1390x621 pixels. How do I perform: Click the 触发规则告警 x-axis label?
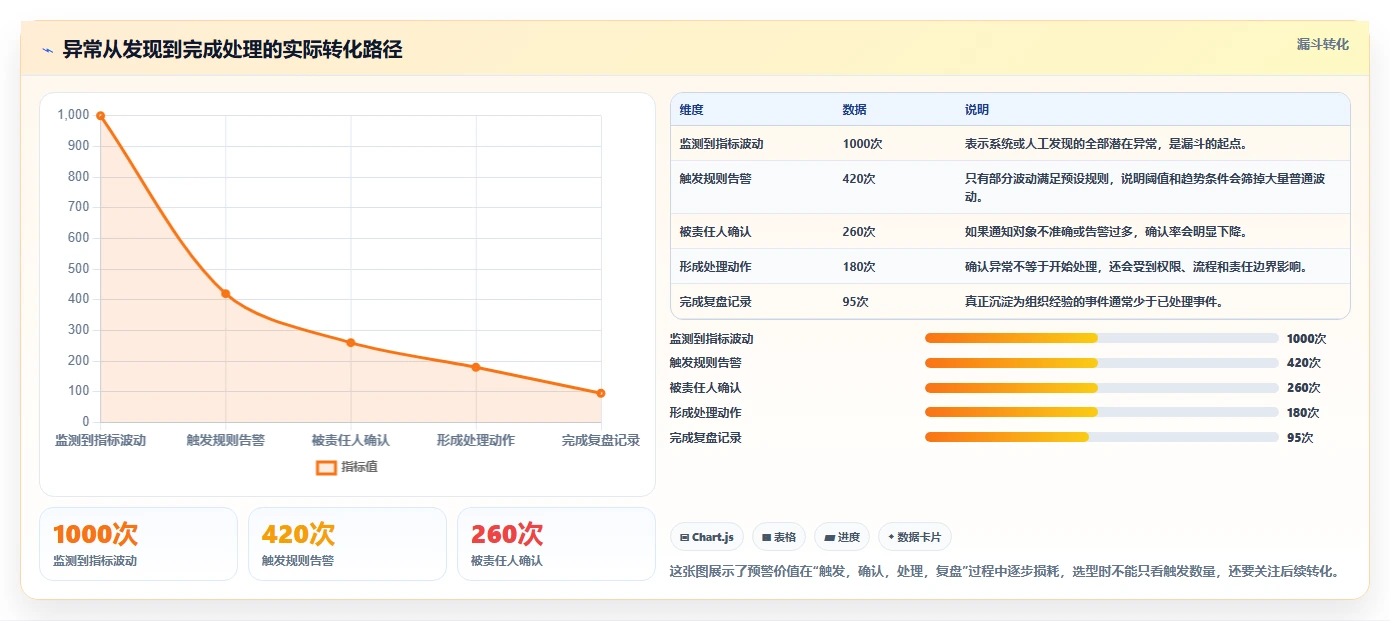(x=226, y=440)
